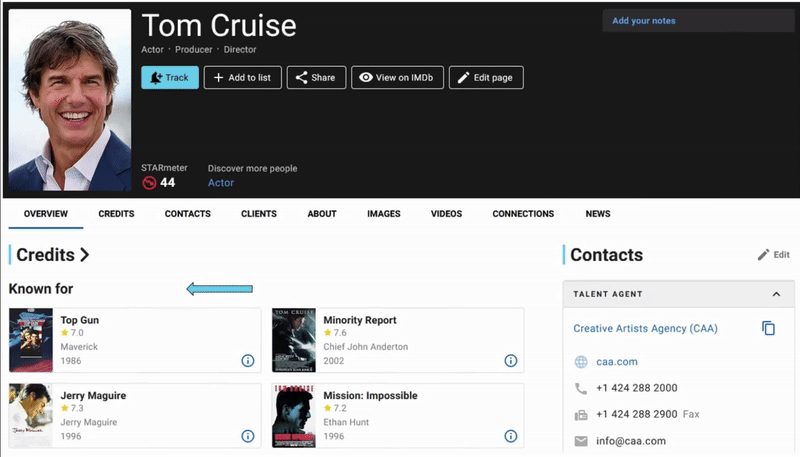Open Mission: Impossible poster thumbnail

pyautogui.click(x=294, y=416)
